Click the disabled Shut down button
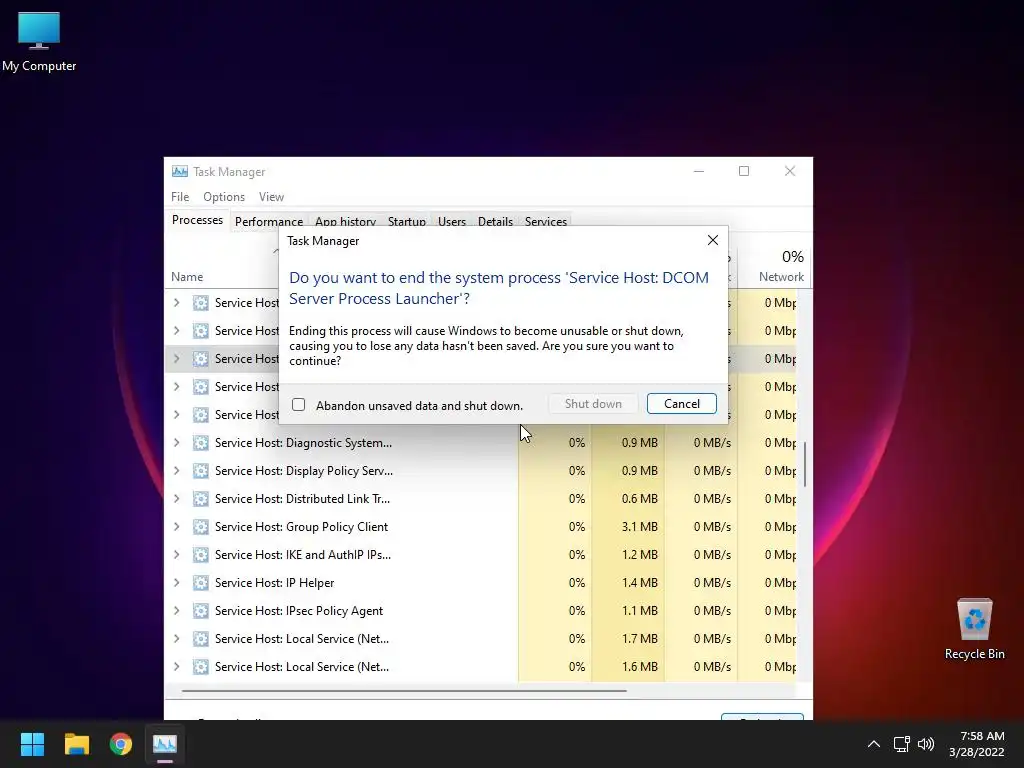 tap(593, 404)
